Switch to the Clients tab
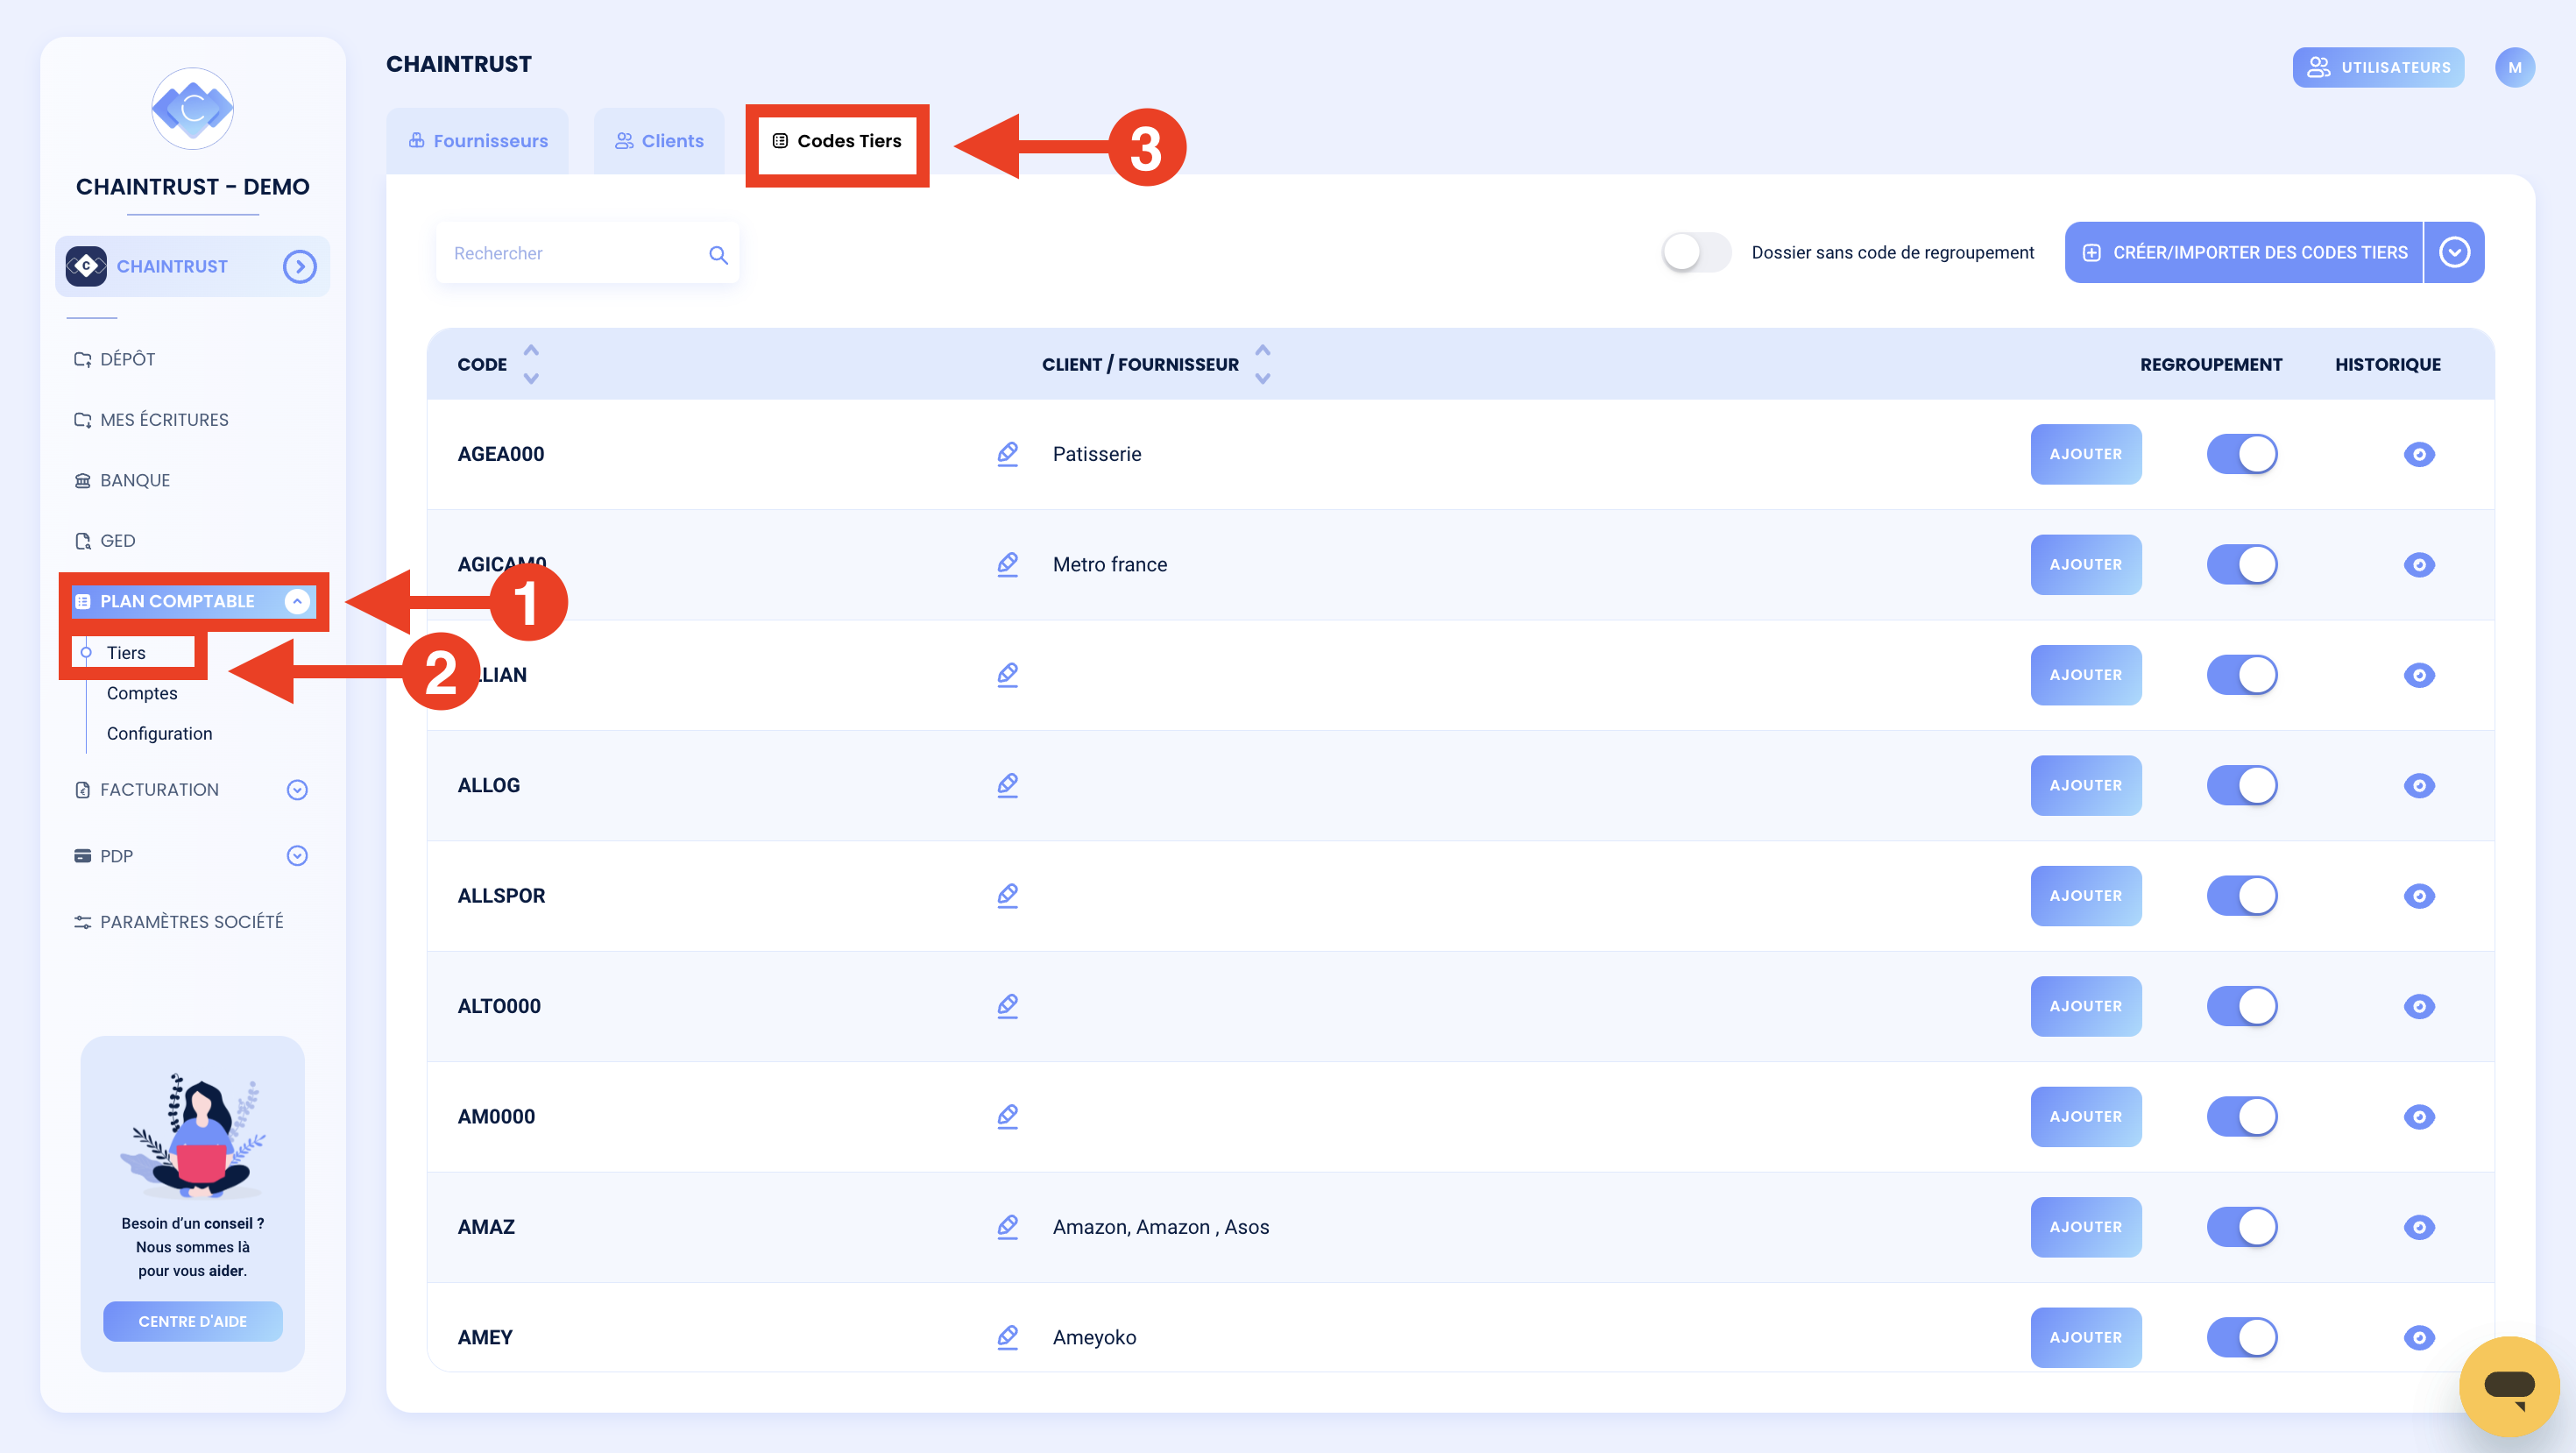2576x1453 pixels. click(x=659, y=141)
